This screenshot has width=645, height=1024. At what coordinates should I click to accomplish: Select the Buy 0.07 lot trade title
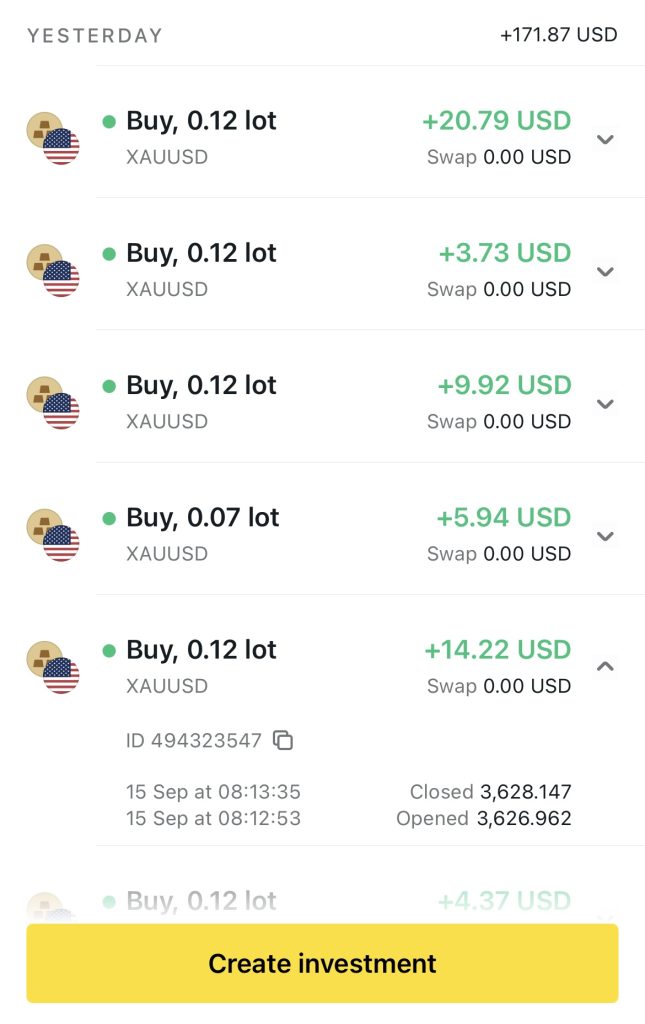(x=202, y=518)
